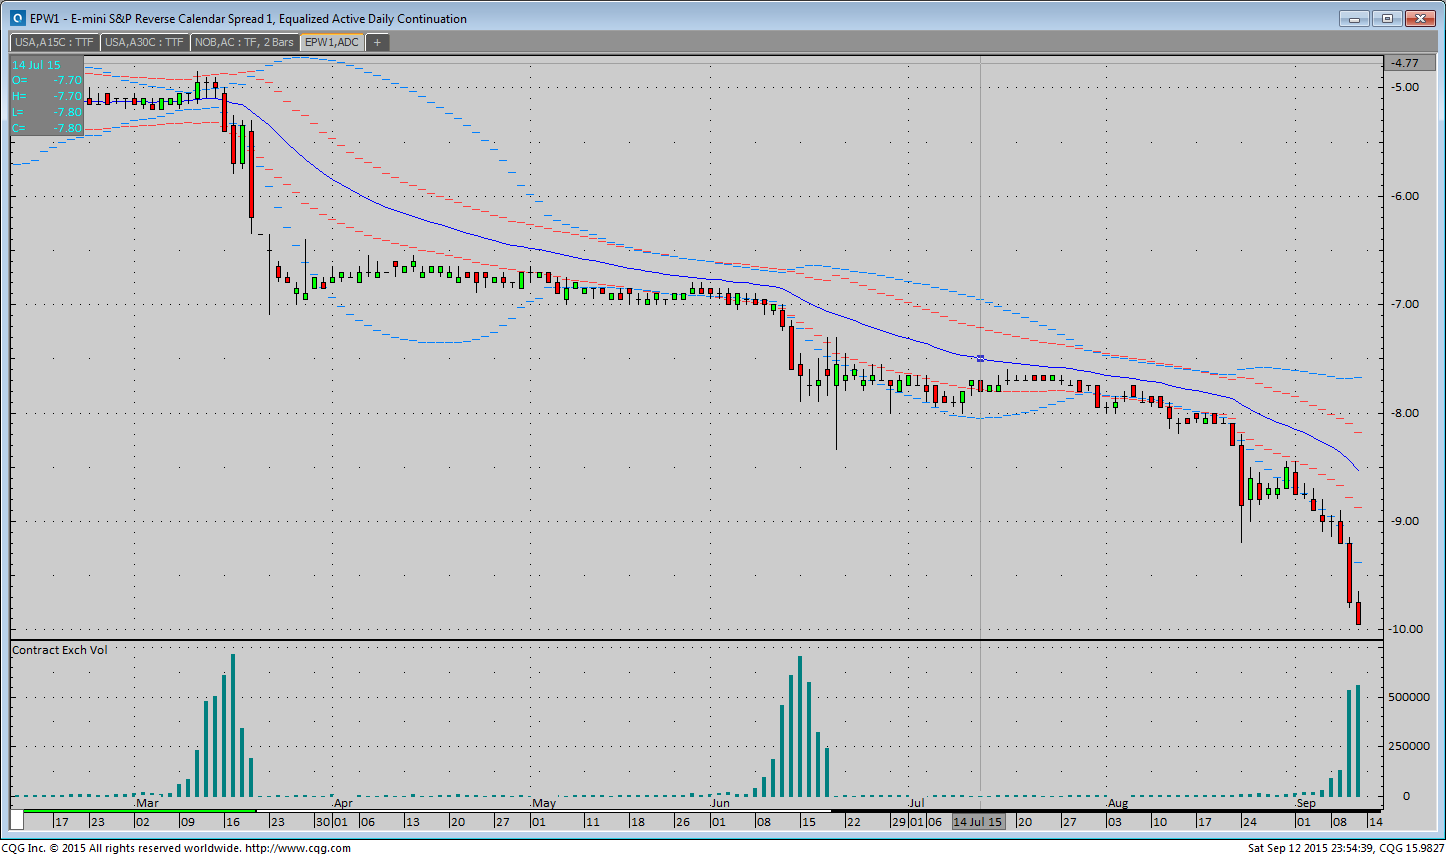
Task: Click the -6.00 price scale label
Action: 1405,196
